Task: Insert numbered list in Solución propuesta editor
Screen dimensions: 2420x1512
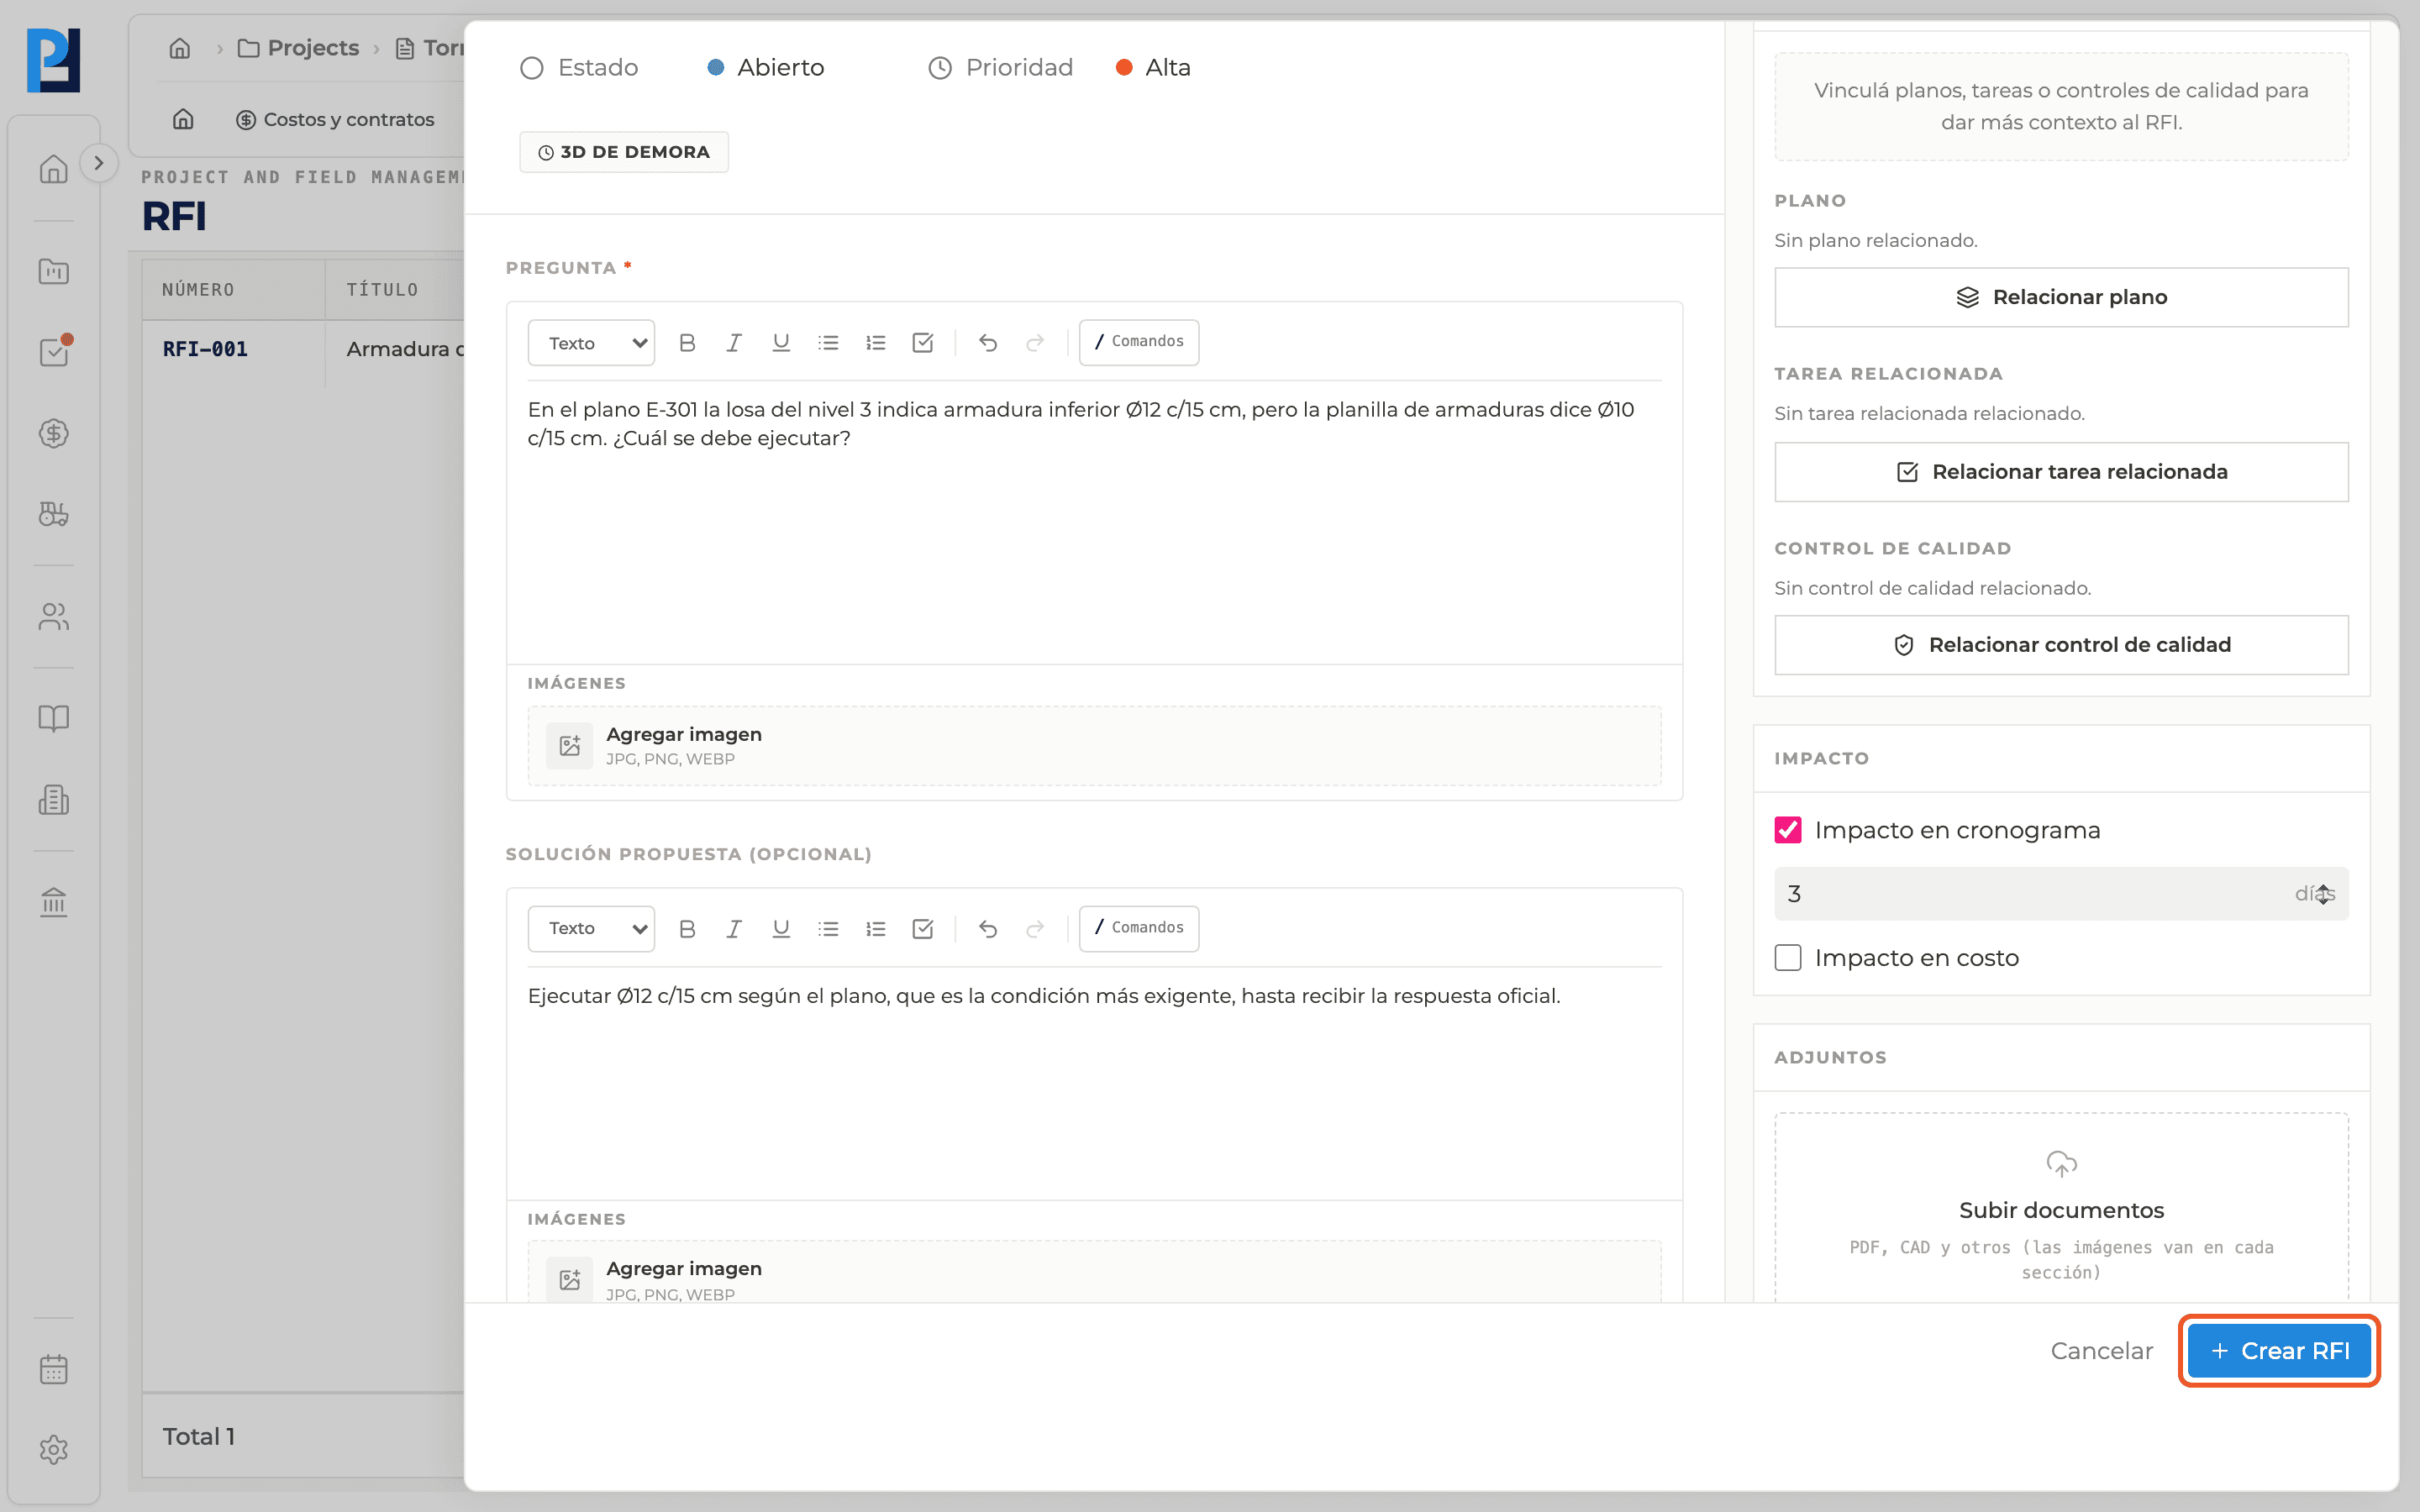Action: (x=876, y=929)
